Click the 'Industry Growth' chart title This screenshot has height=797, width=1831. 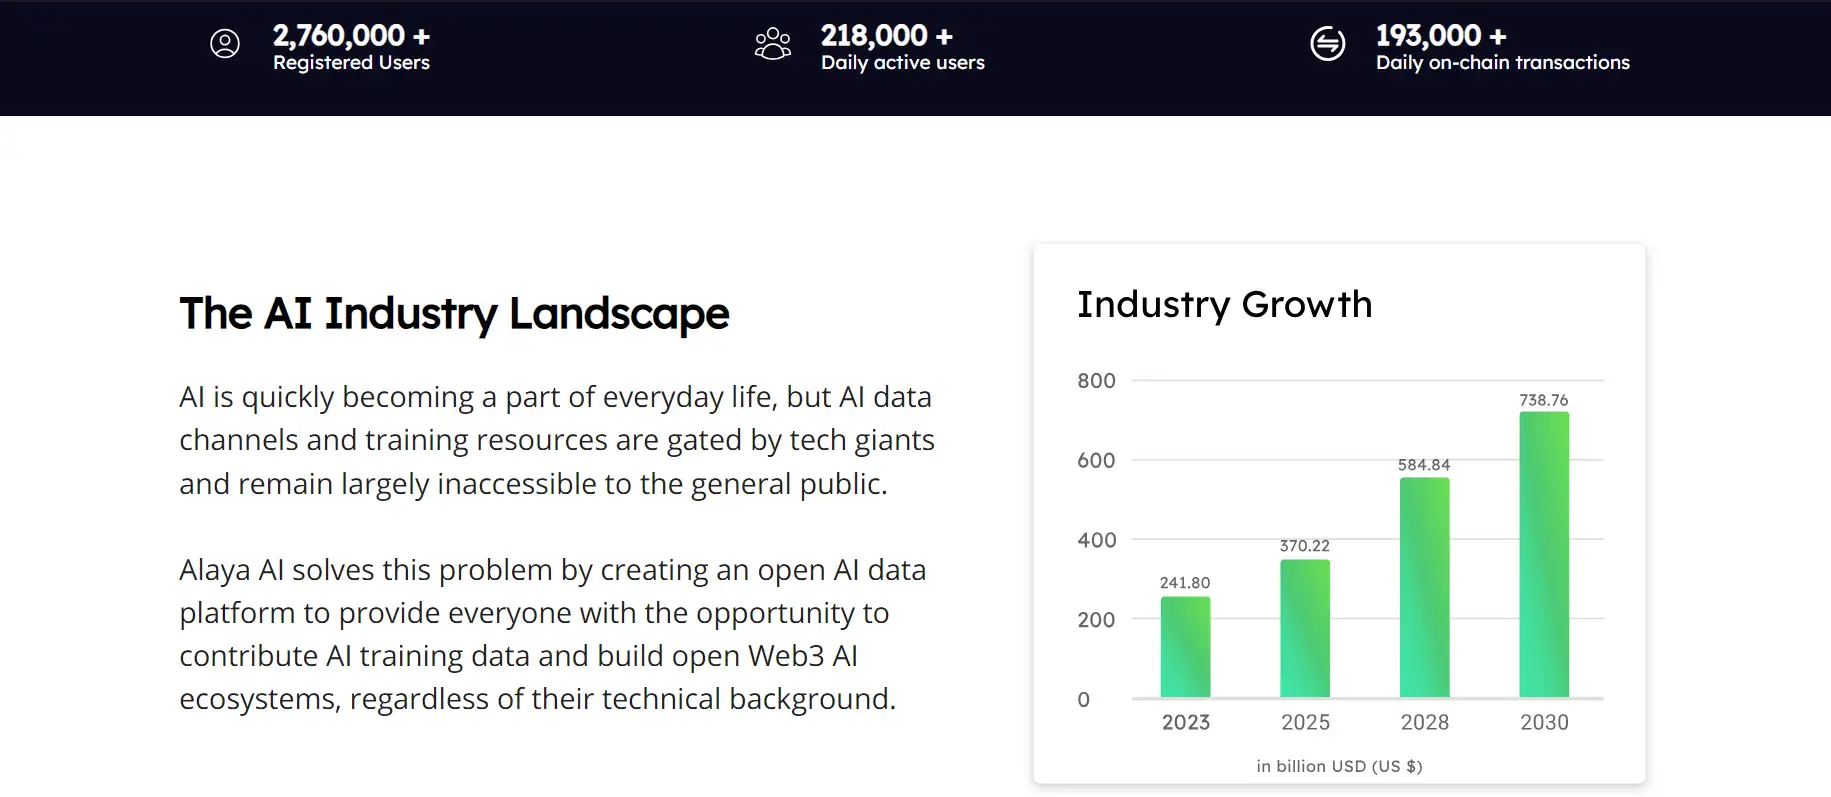pos(1224,304)
